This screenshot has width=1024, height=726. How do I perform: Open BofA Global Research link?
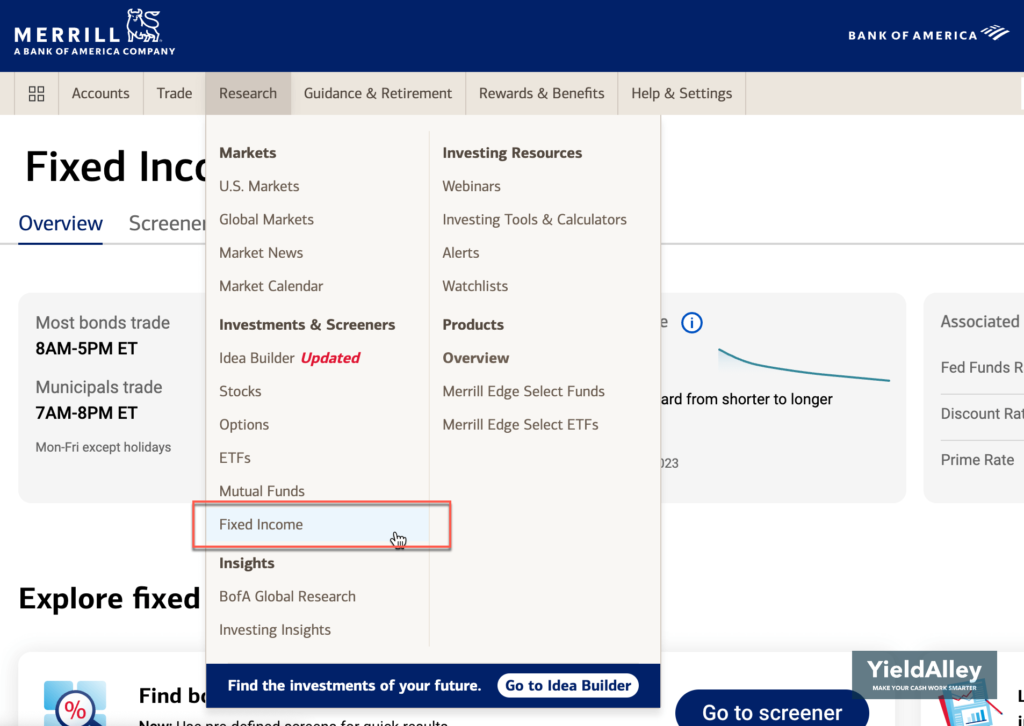(287, 596)
